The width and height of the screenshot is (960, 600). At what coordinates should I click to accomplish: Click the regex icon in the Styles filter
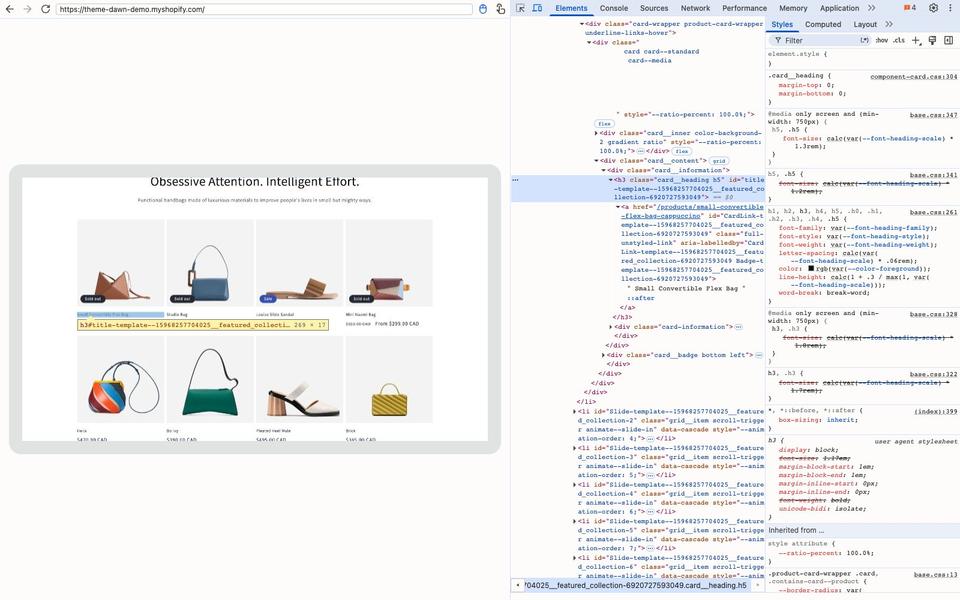pyautogui.click(x=864, y=40)
